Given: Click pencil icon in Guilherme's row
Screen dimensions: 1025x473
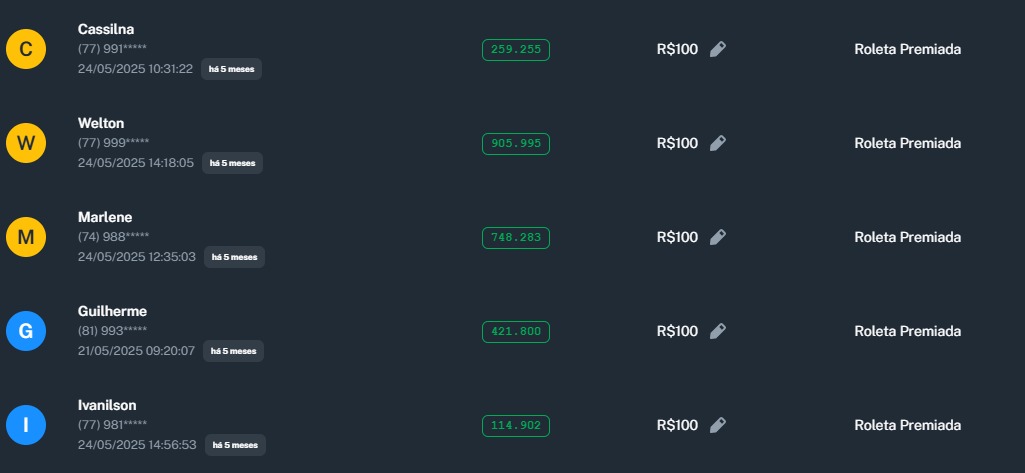Looking at the screenshot, I should click(718, 331).
